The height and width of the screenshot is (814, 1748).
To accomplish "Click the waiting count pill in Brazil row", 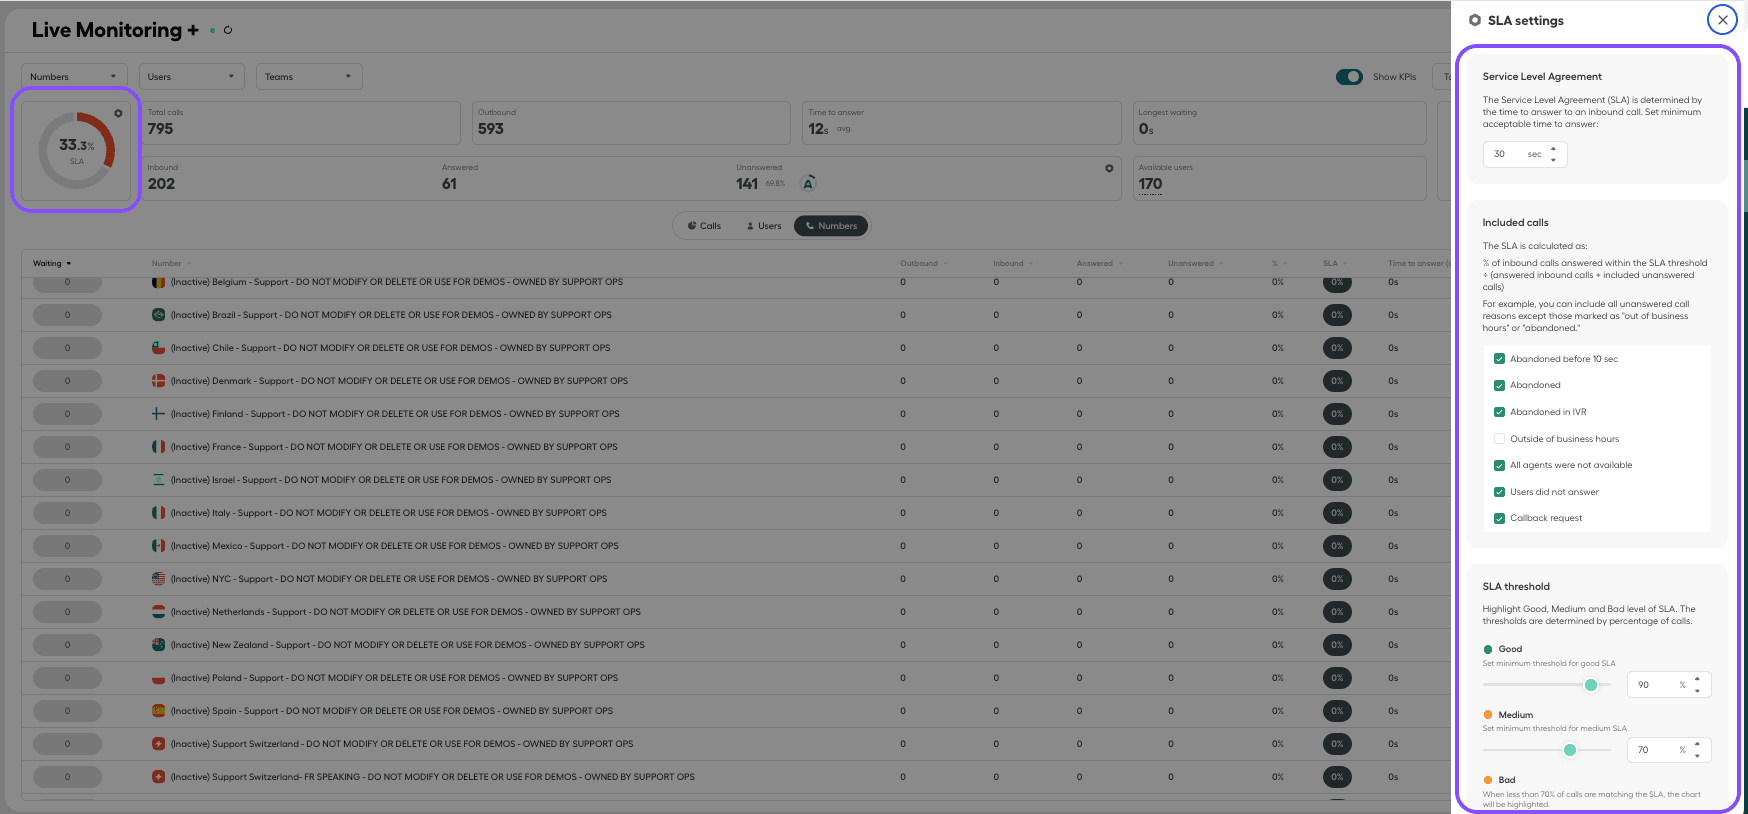I will point(67,315).
